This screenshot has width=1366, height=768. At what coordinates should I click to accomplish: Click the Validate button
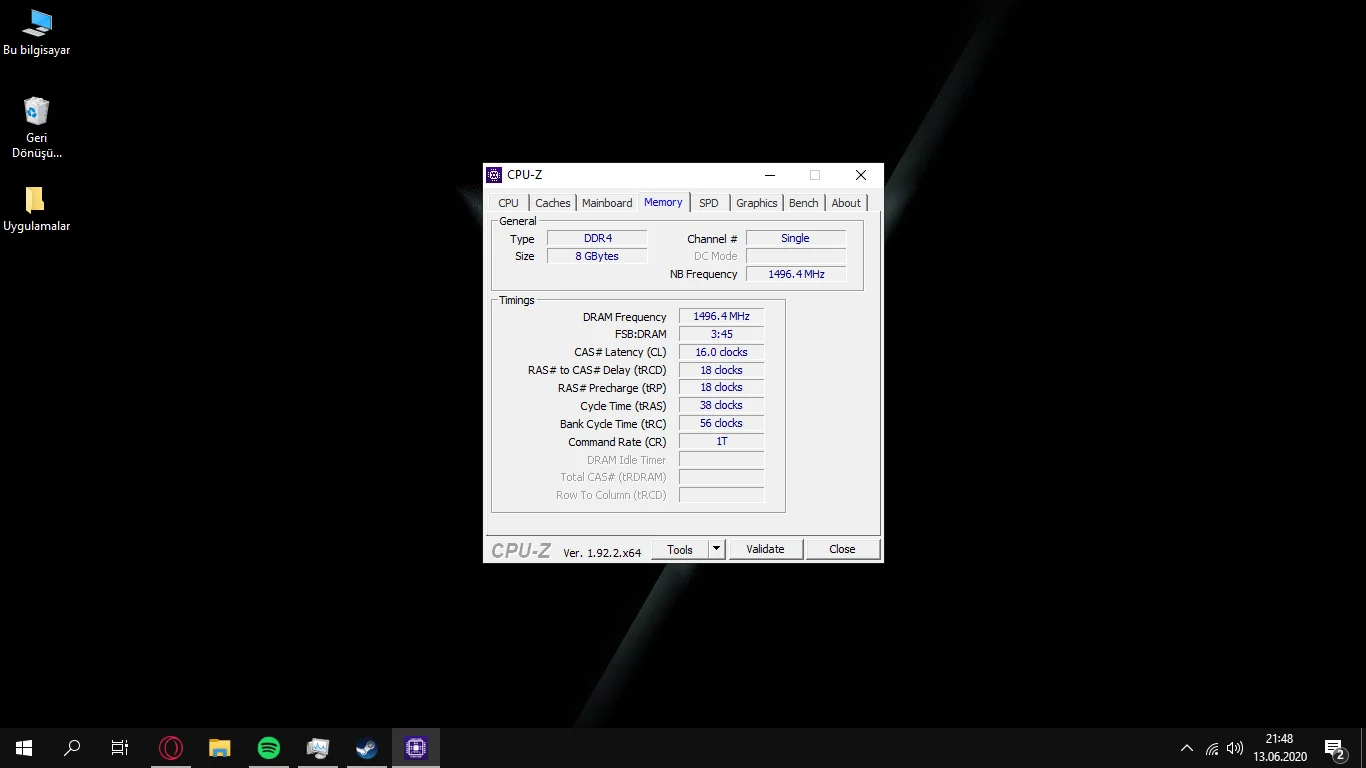765,549
